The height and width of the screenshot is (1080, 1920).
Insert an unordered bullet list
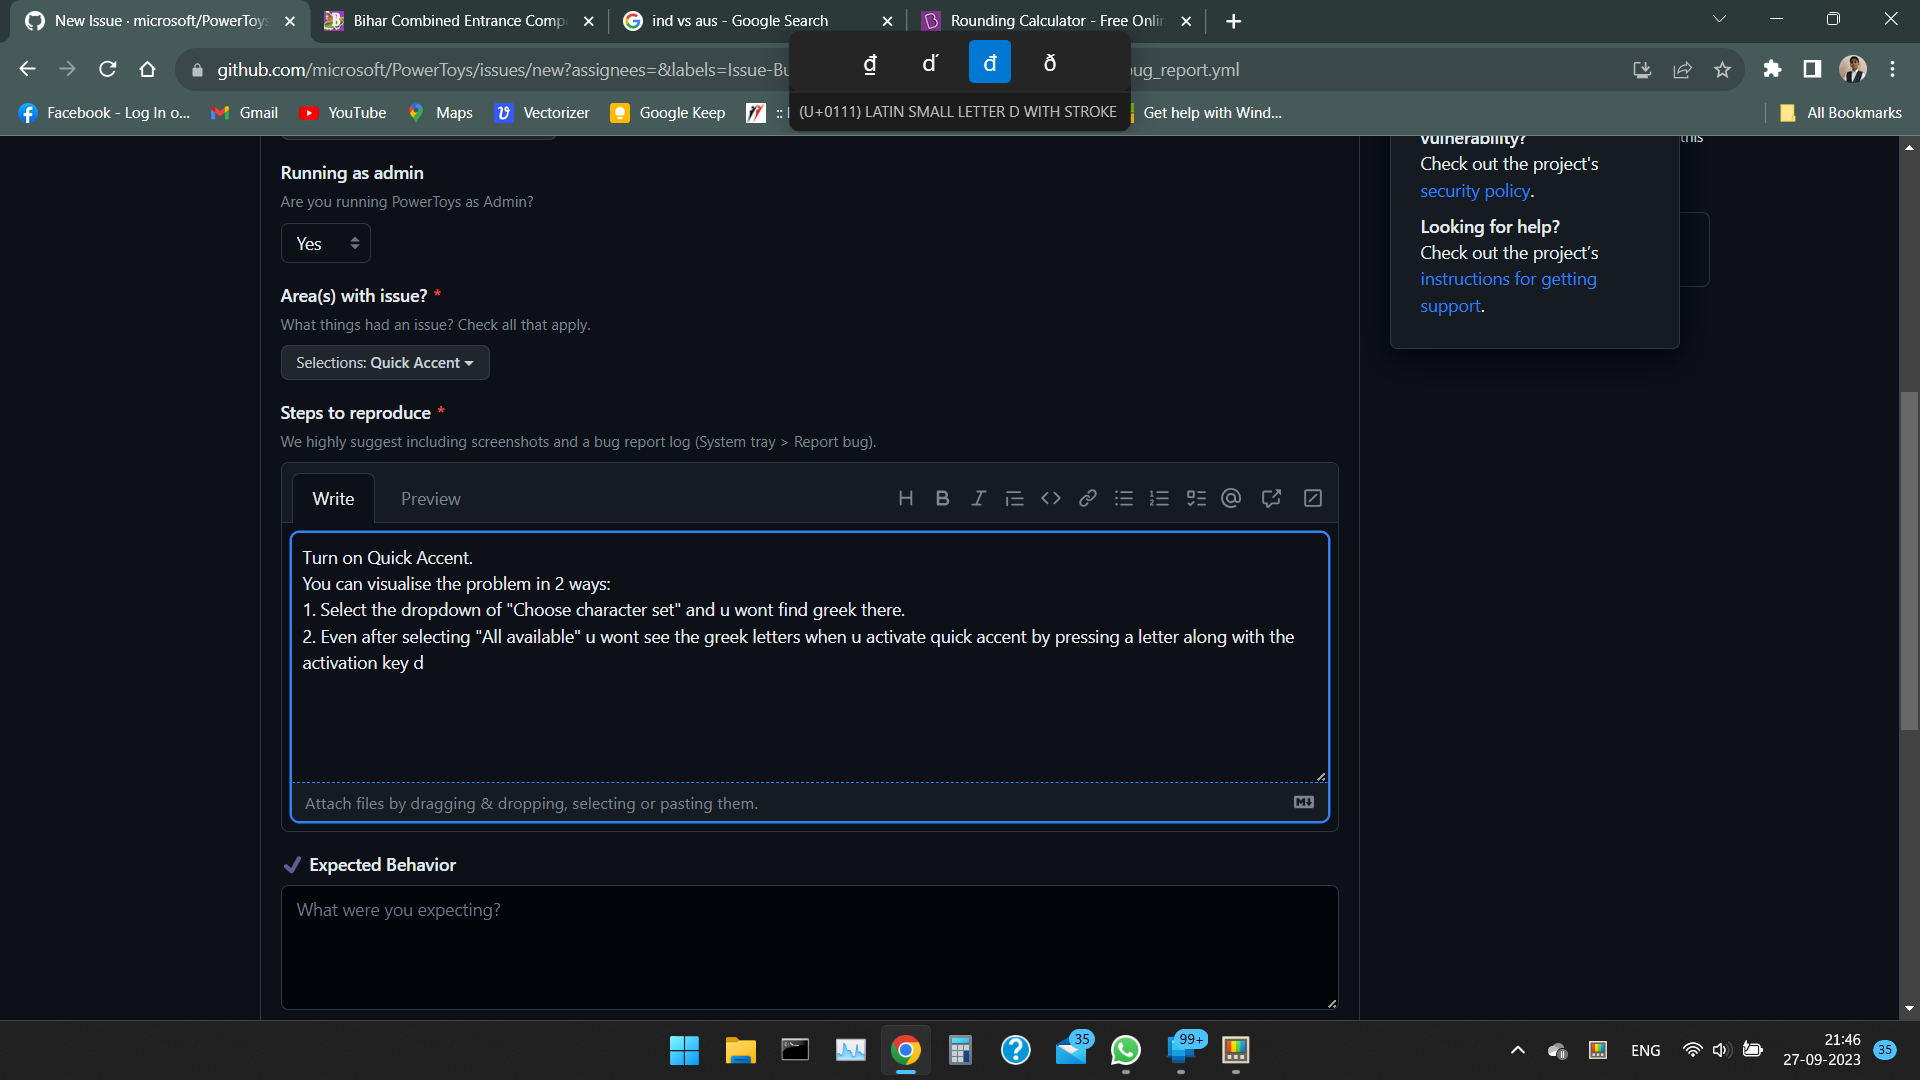click(x=1124, y=498)
